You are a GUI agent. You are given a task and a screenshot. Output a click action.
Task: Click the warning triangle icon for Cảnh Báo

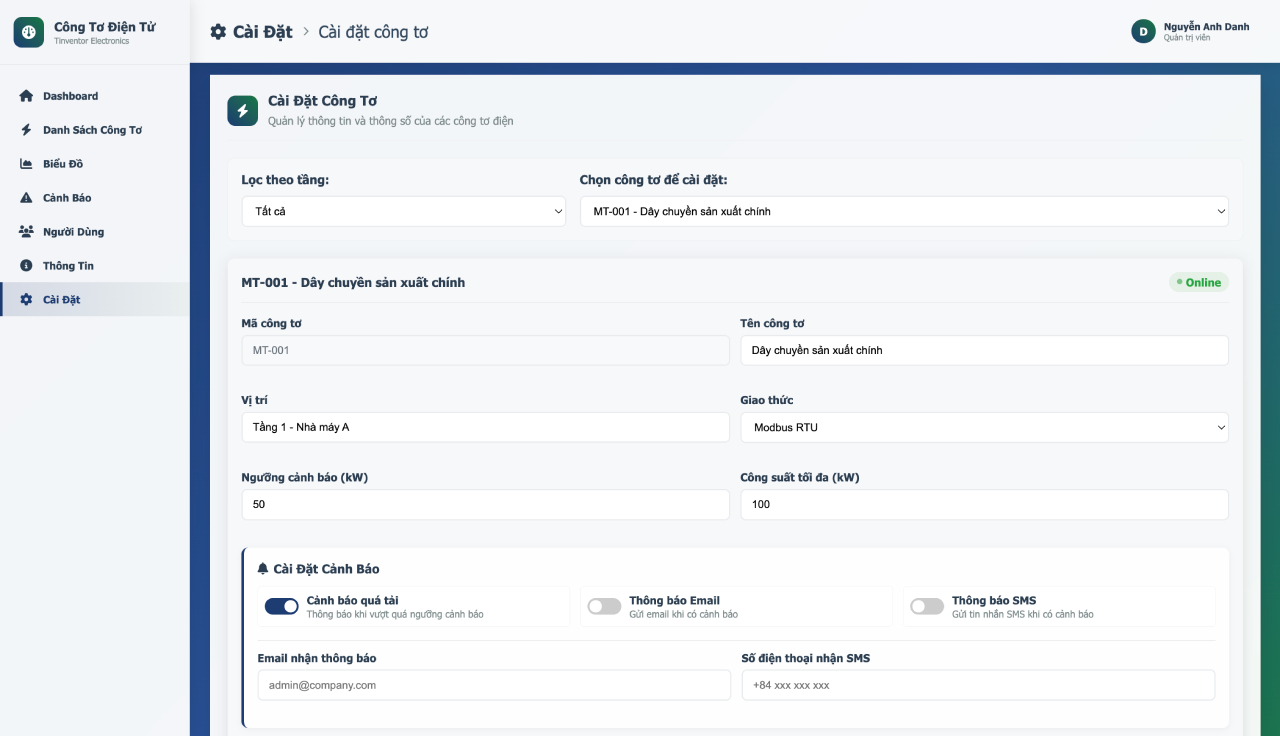[x=26, y=198]
